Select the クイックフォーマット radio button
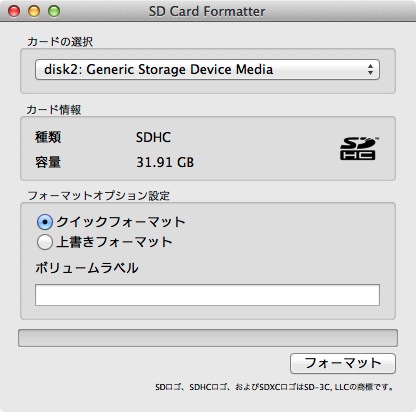Viewport: 416px width, 412px height. [x=45, y=222]
